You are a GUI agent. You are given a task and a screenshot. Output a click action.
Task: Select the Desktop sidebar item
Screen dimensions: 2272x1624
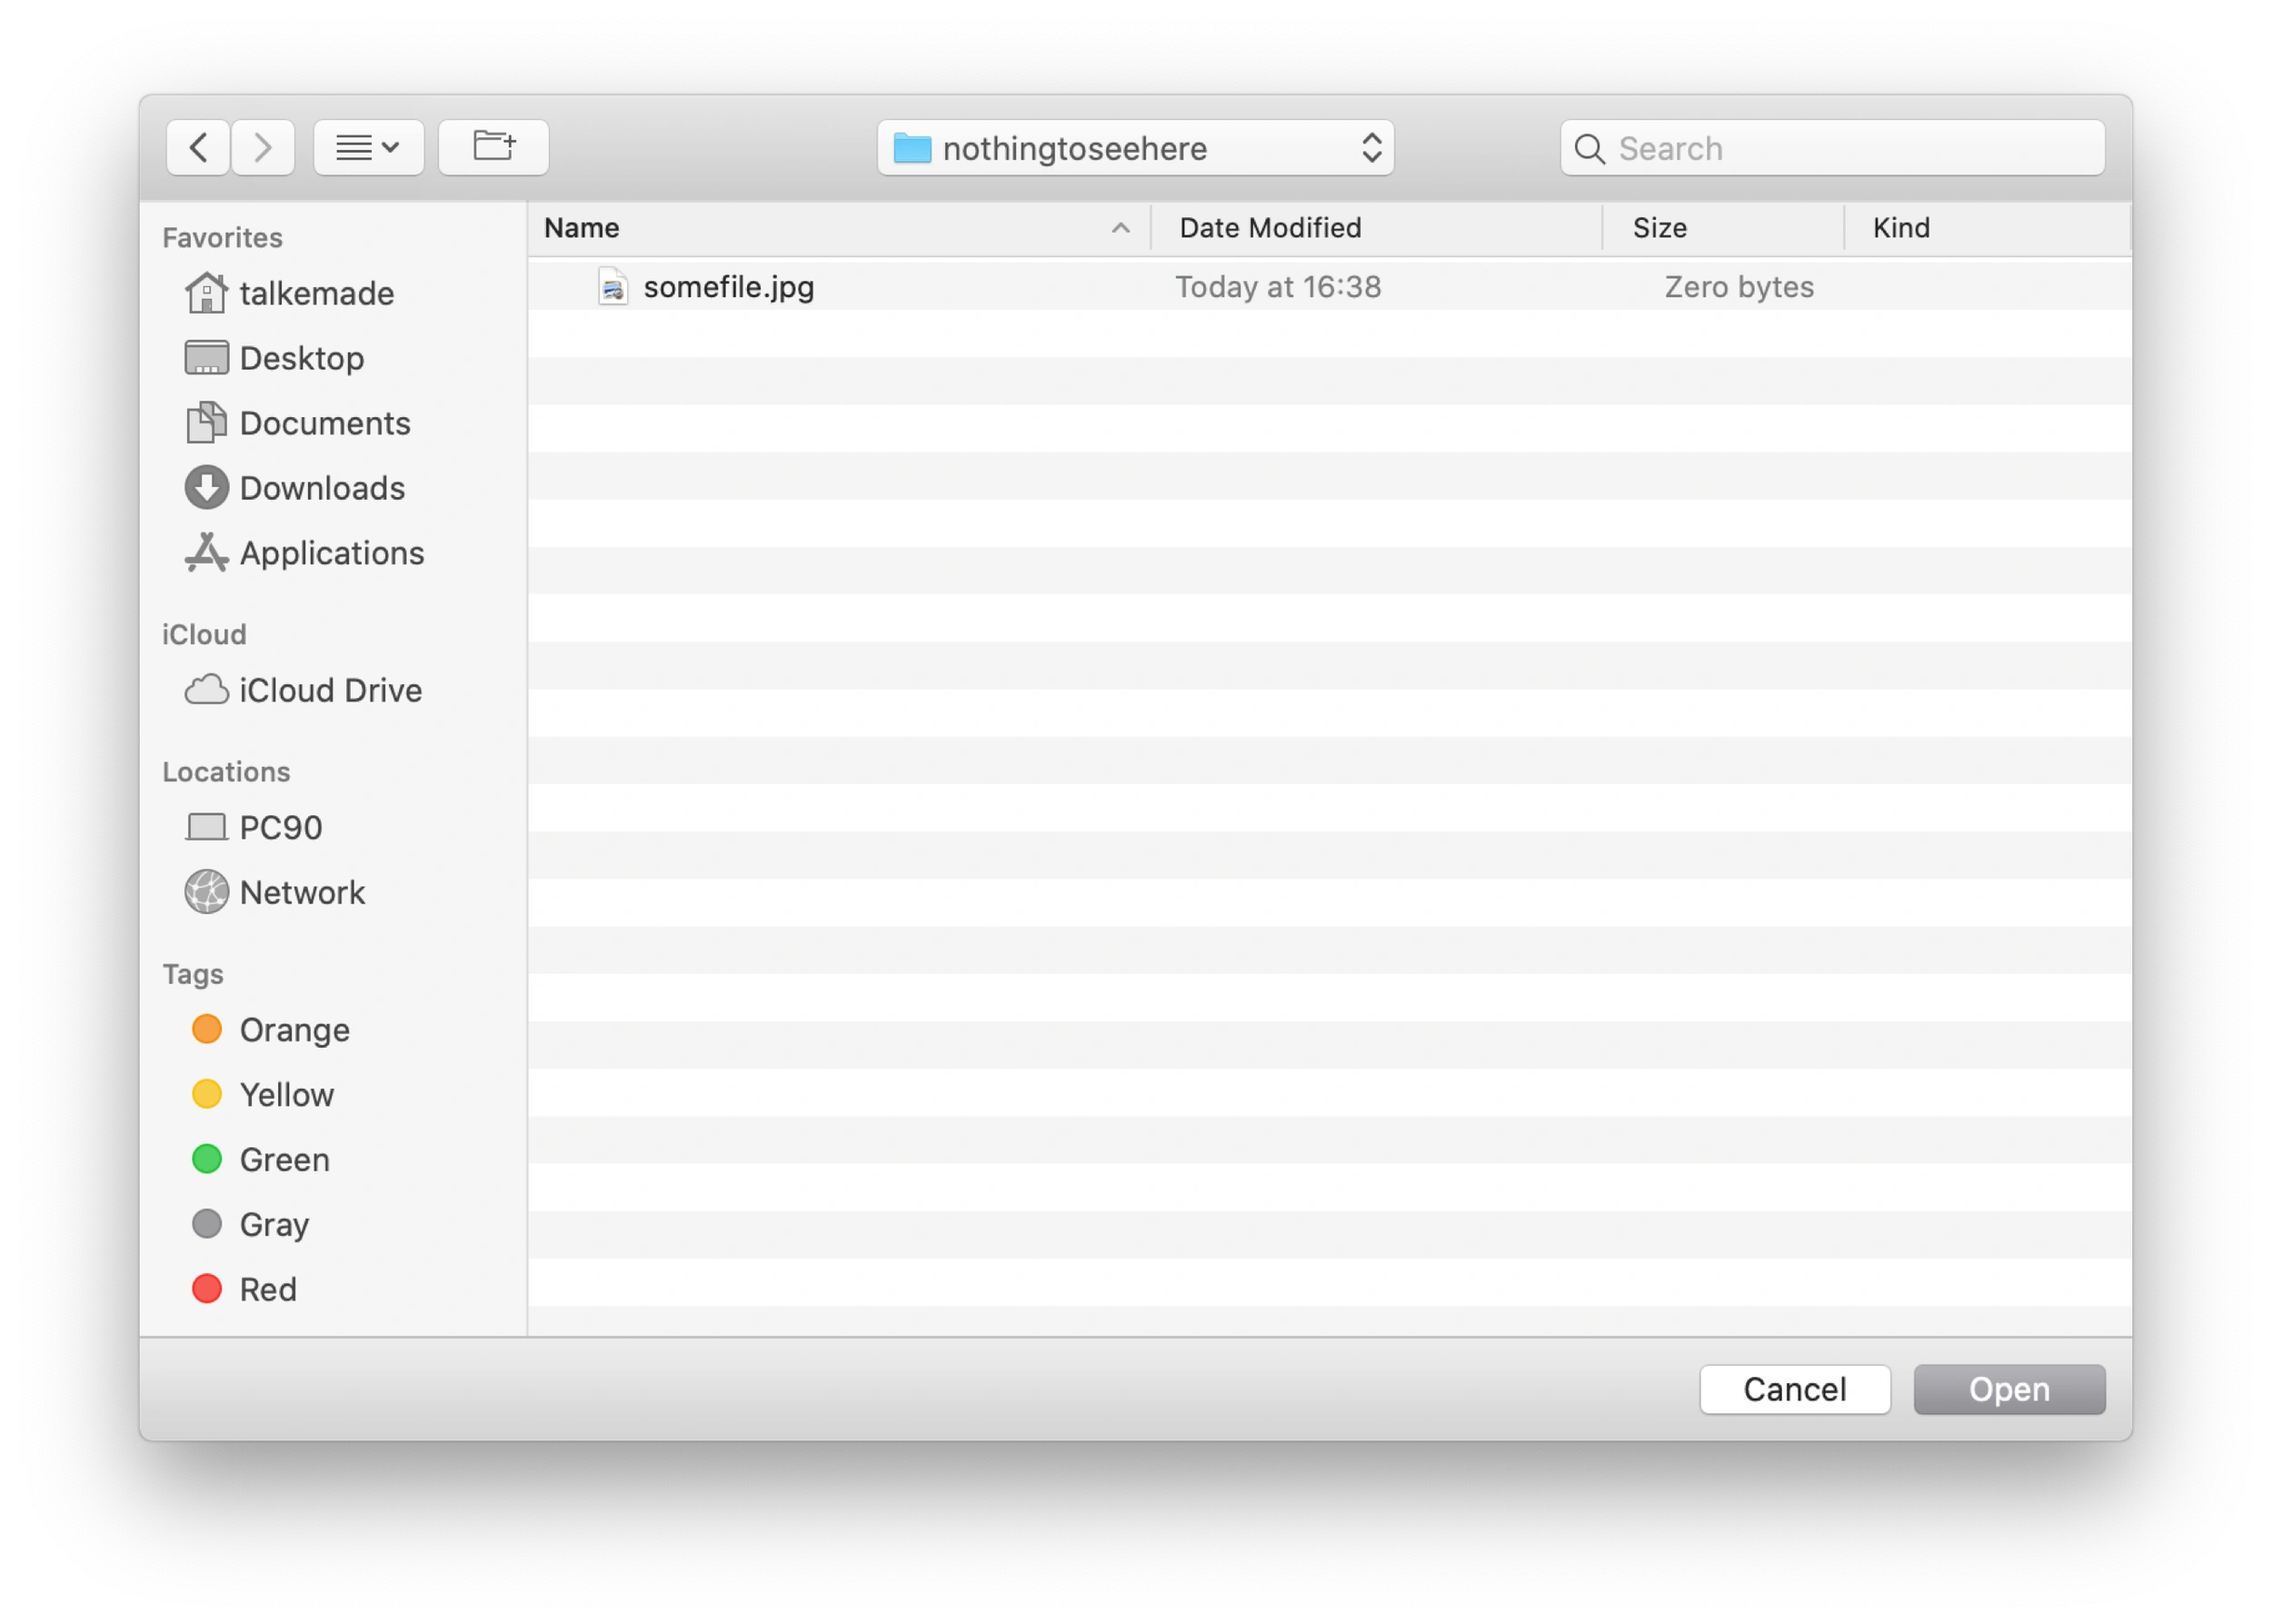point(301,358)
